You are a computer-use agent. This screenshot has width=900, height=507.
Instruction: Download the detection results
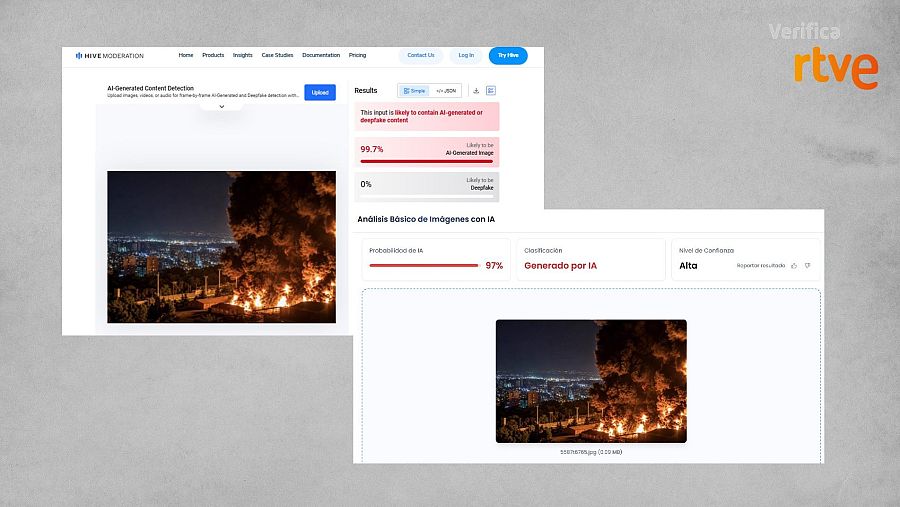pyautogui.click(x=476, y=91)
